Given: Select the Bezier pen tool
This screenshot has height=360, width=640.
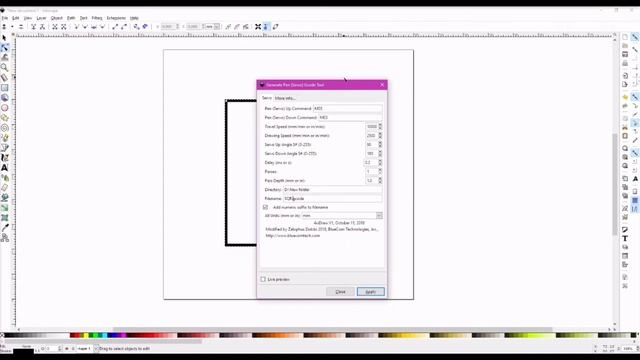Looking at the screenshot, I should (x=4, y=147).
